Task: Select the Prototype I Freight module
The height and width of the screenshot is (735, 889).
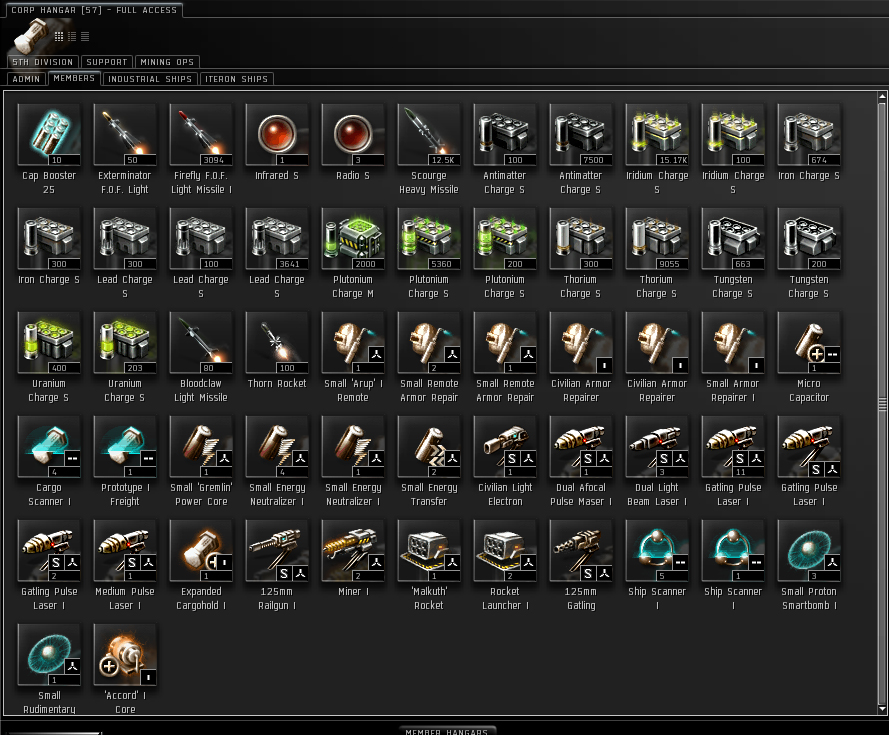Action: [125, 447]
